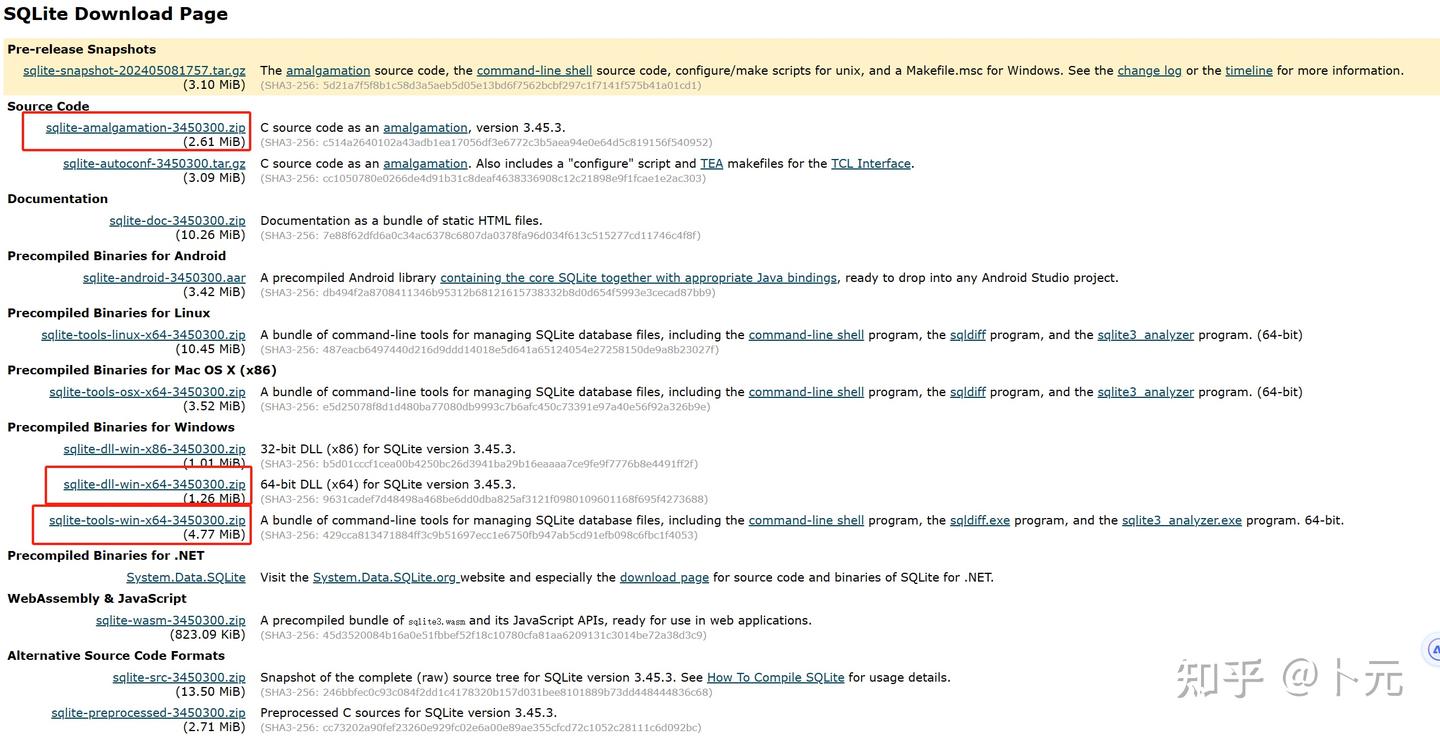The height and width of the screenshot is (737, 1440).
Task: View the timeline for more information
Action: [x=1248, y=70]
